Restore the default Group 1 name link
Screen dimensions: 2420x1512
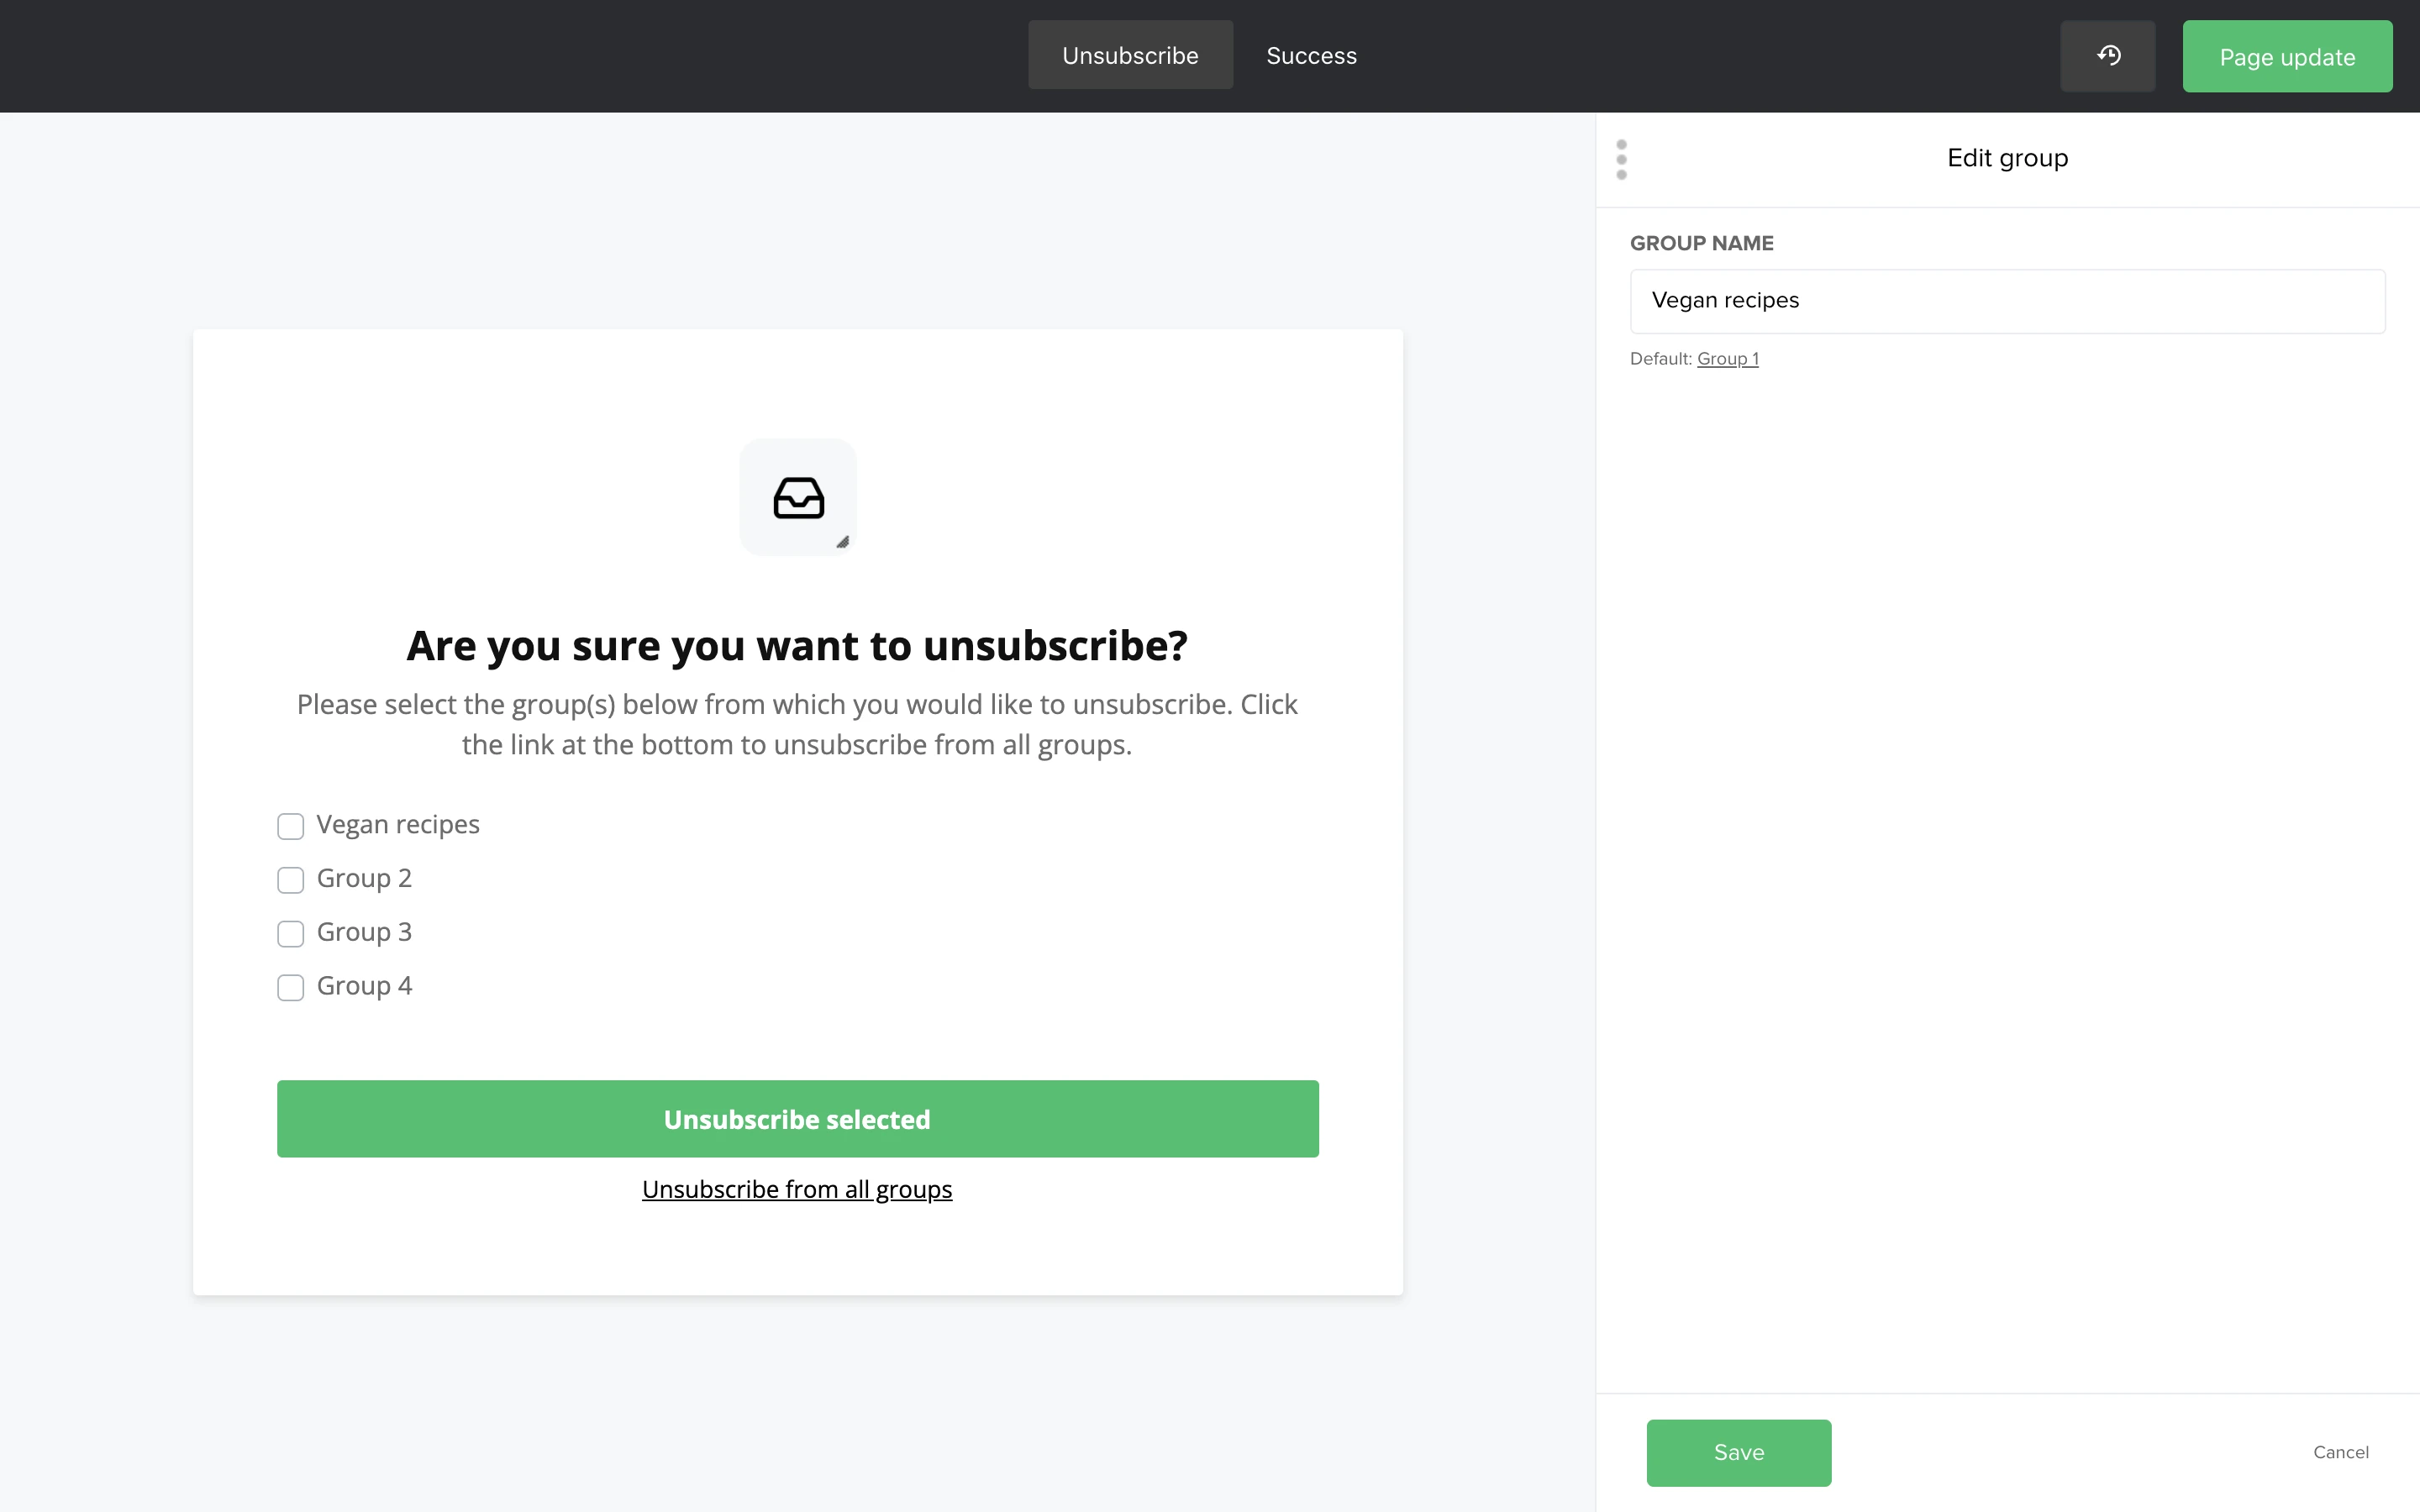[1727, 359]
